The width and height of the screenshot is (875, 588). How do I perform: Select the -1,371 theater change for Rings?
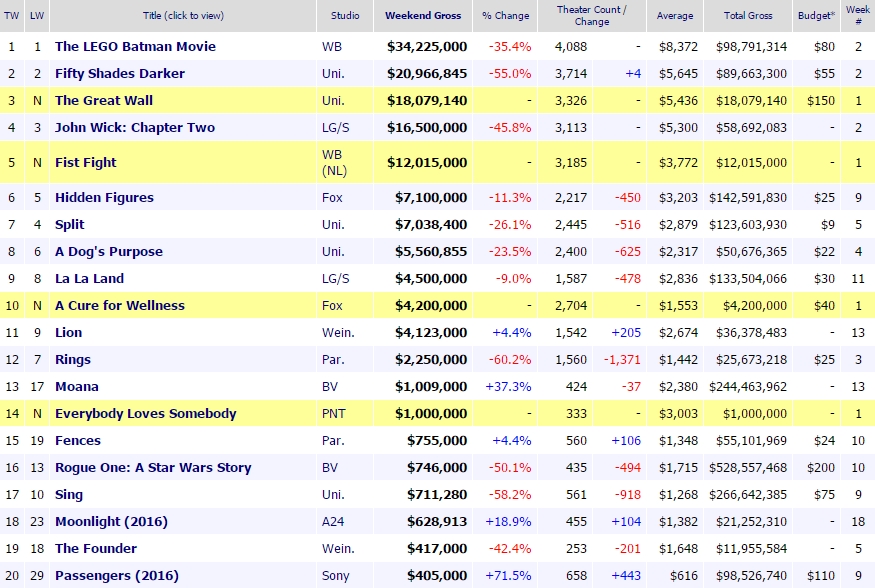(x=622, y=360)
